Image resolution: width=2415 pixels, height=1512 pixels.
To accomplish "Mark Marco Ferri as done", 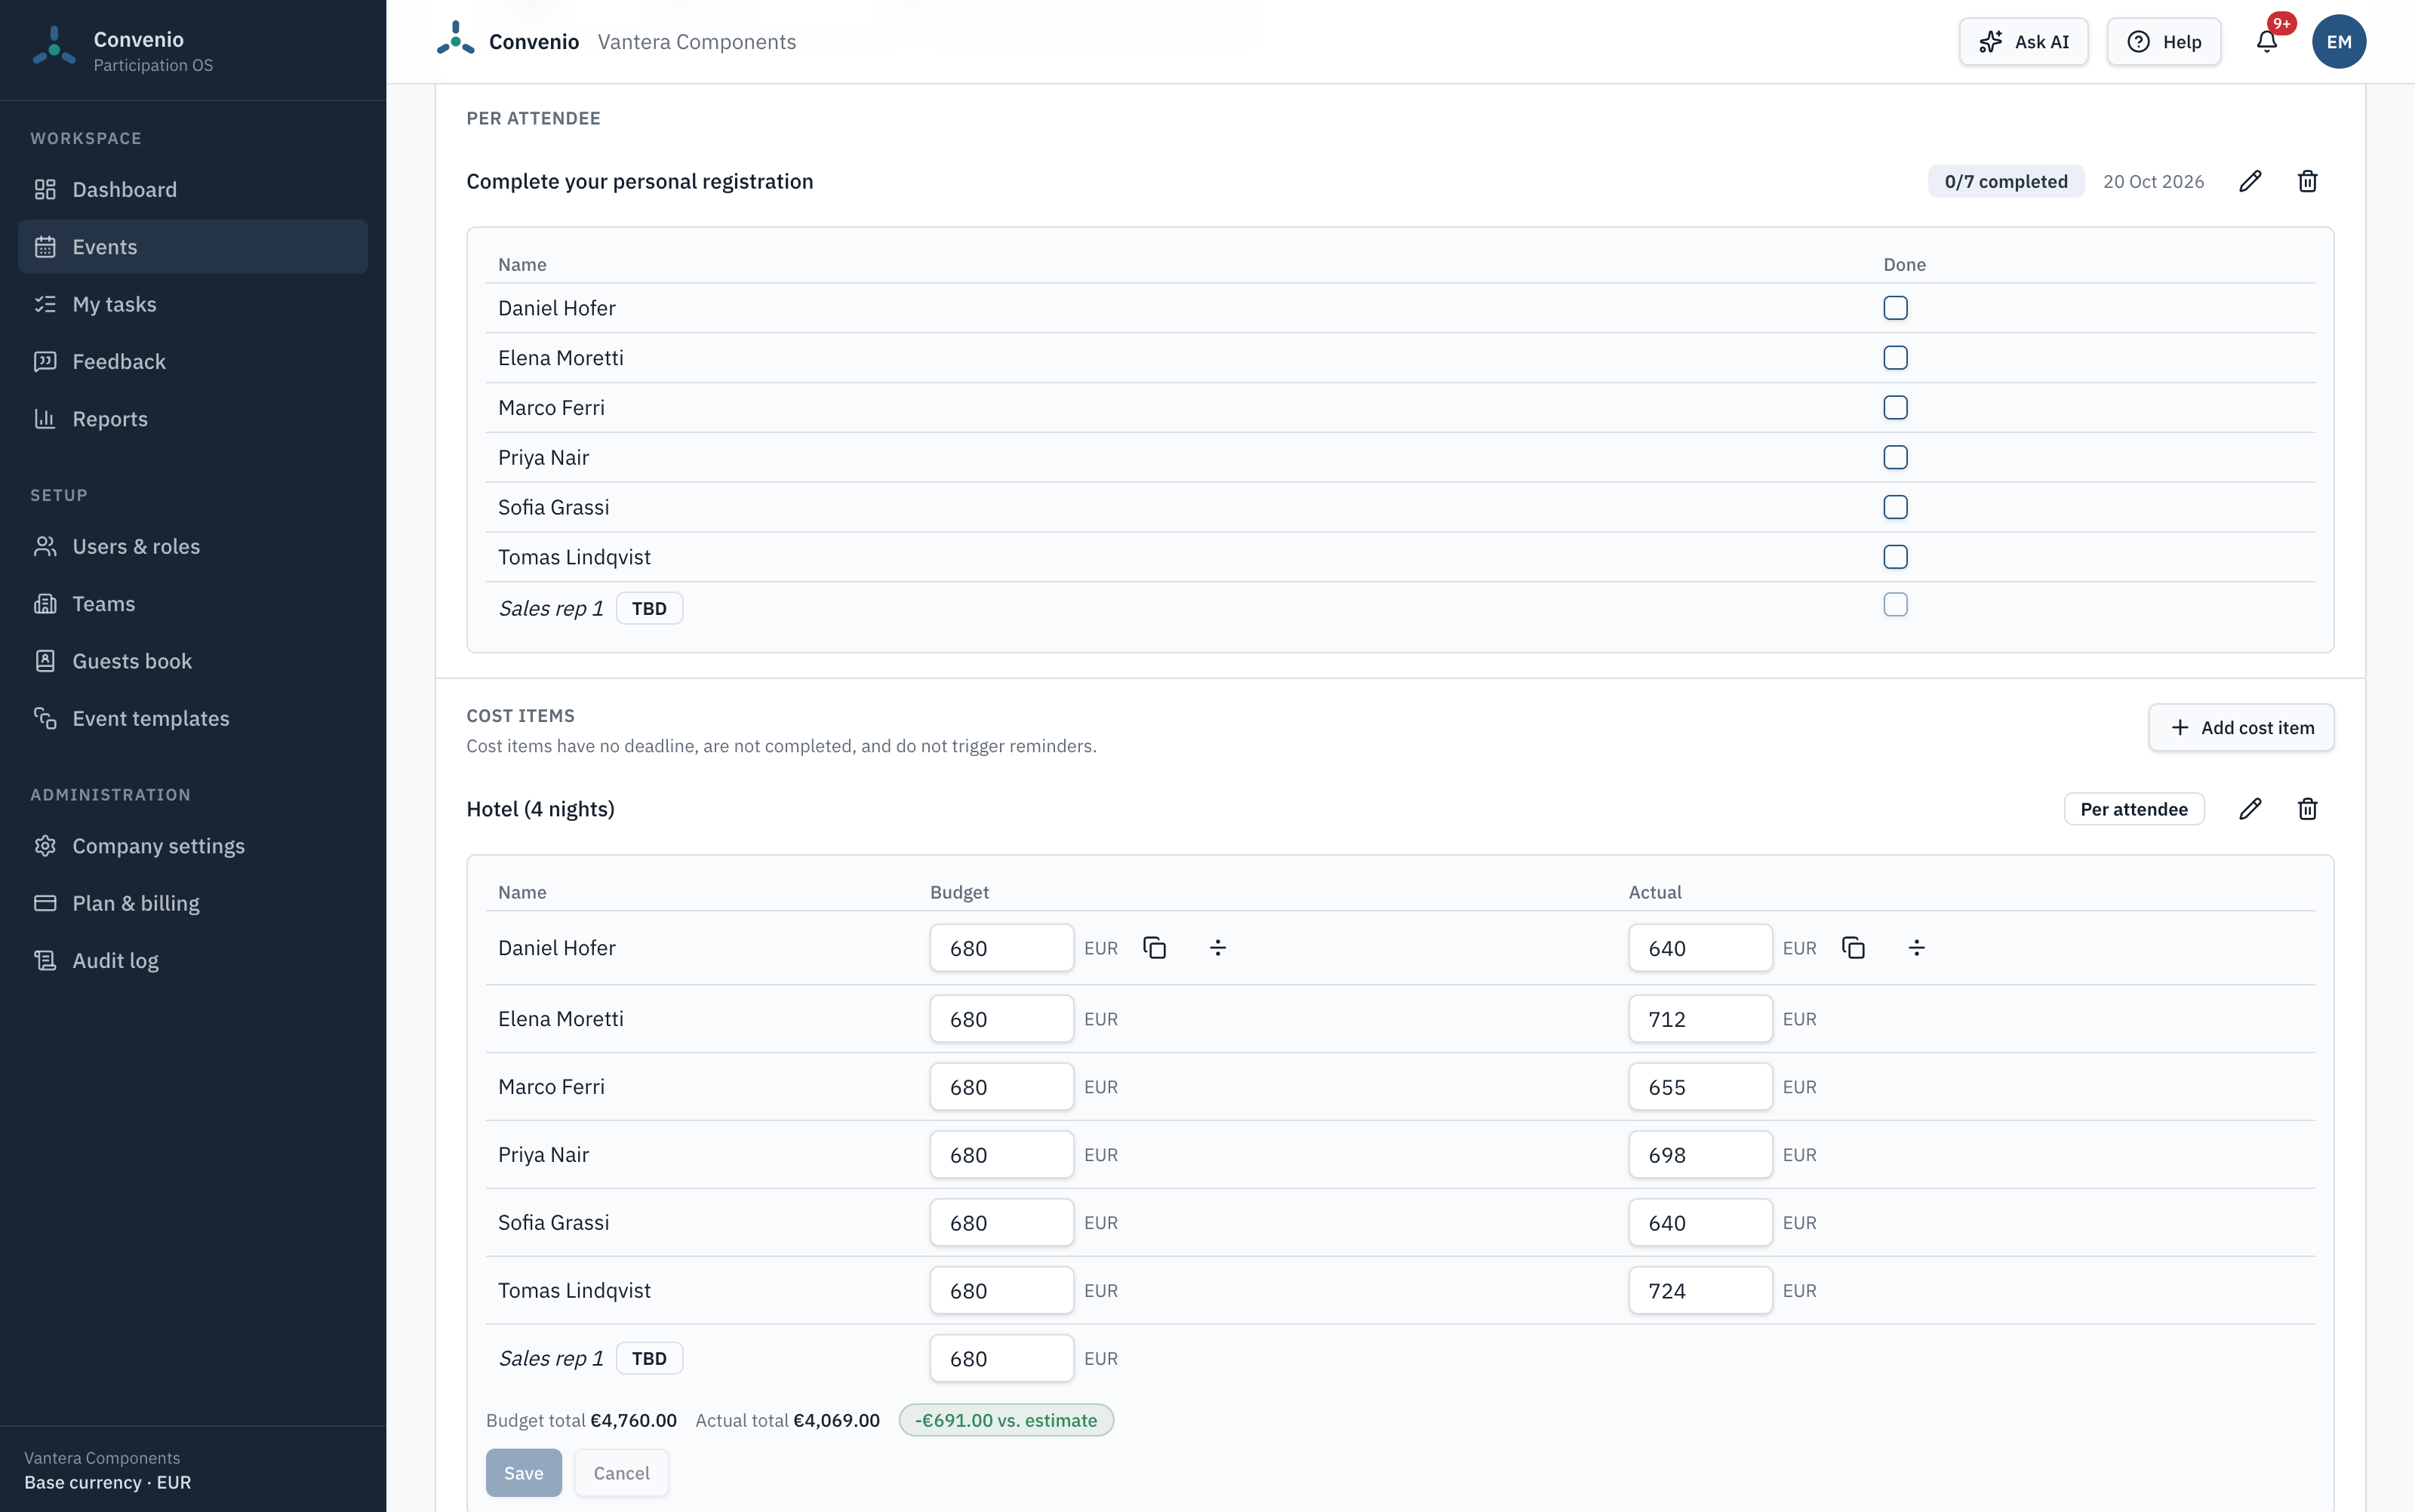I will click(1895, 408).
